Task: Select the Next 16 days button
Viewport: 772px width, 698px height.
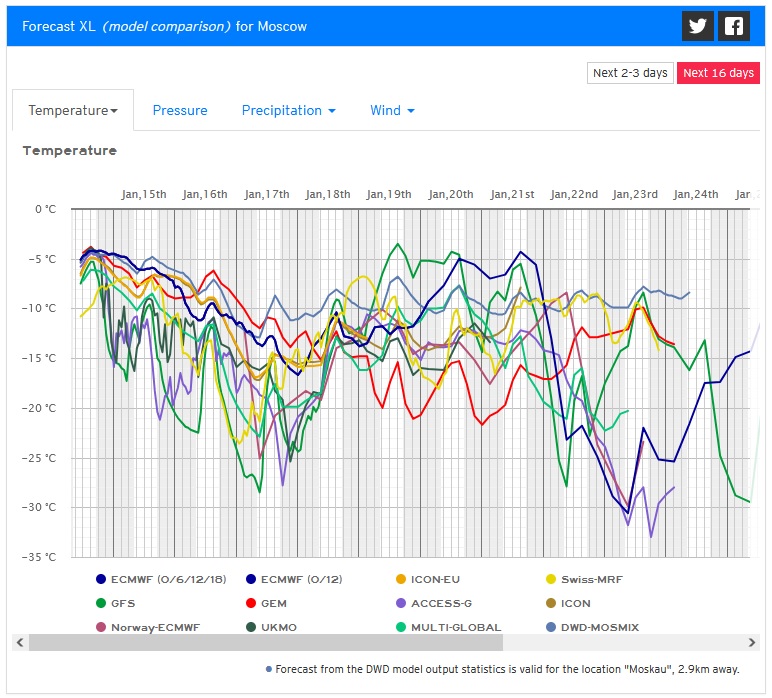Action: (718, 73)
